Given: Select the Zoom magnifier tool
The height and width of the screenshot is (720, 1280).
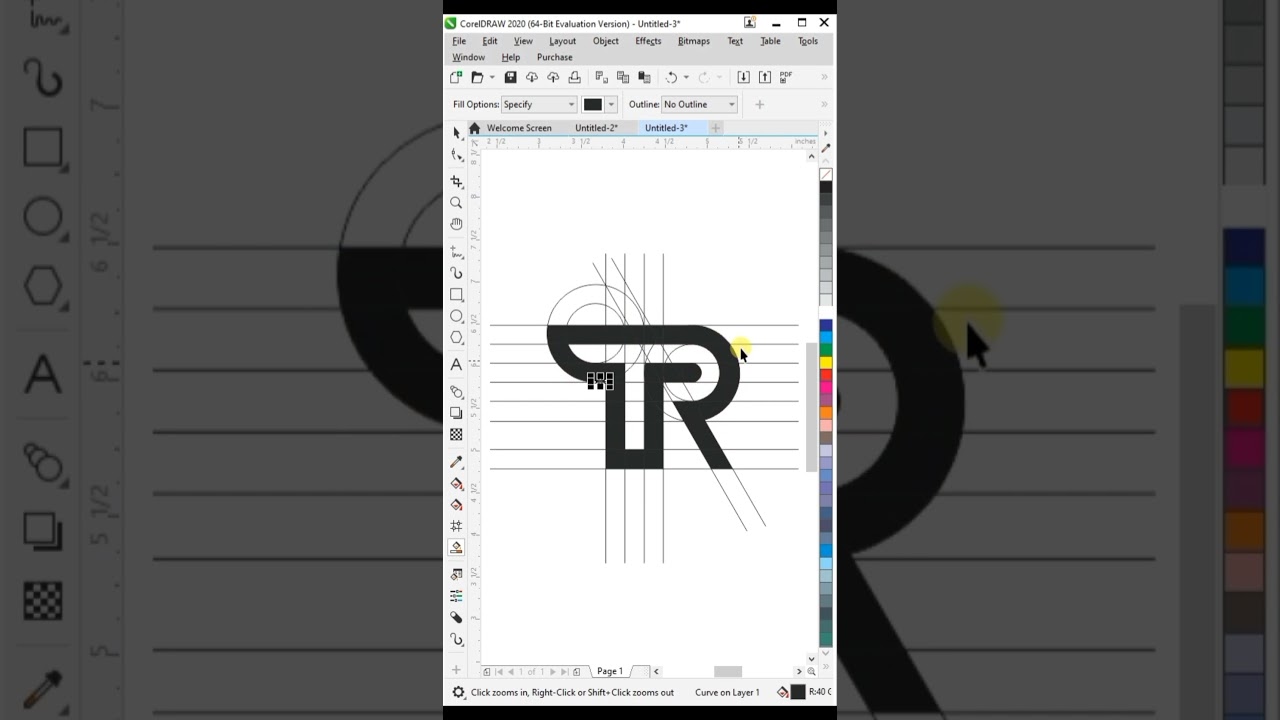Looking at the screenshot, I should coord(456,203).
